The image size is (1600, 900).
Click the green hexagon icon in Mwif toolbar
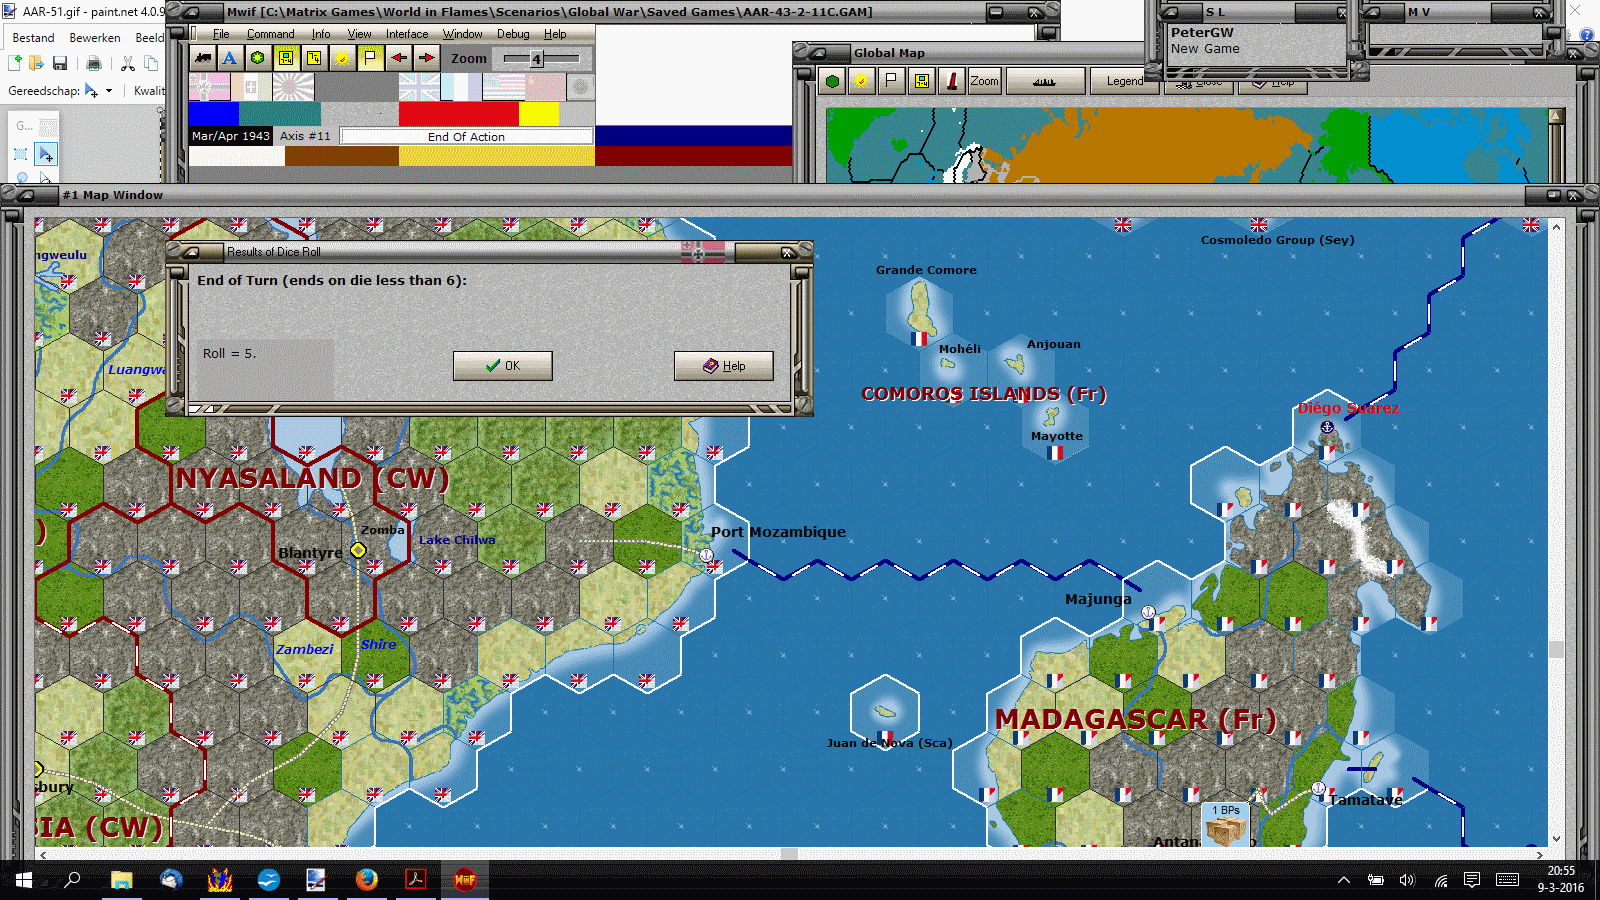(x=258, y=58)
